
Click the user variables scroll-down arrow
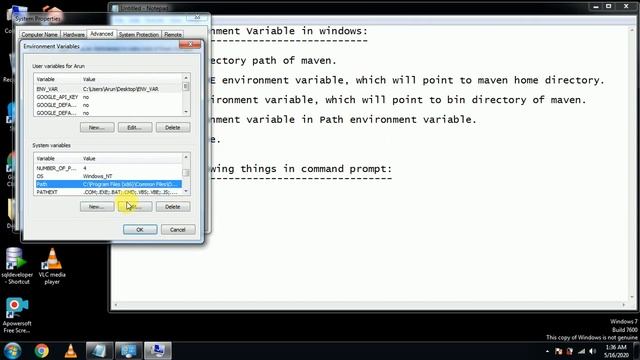[x=186, y=112]
